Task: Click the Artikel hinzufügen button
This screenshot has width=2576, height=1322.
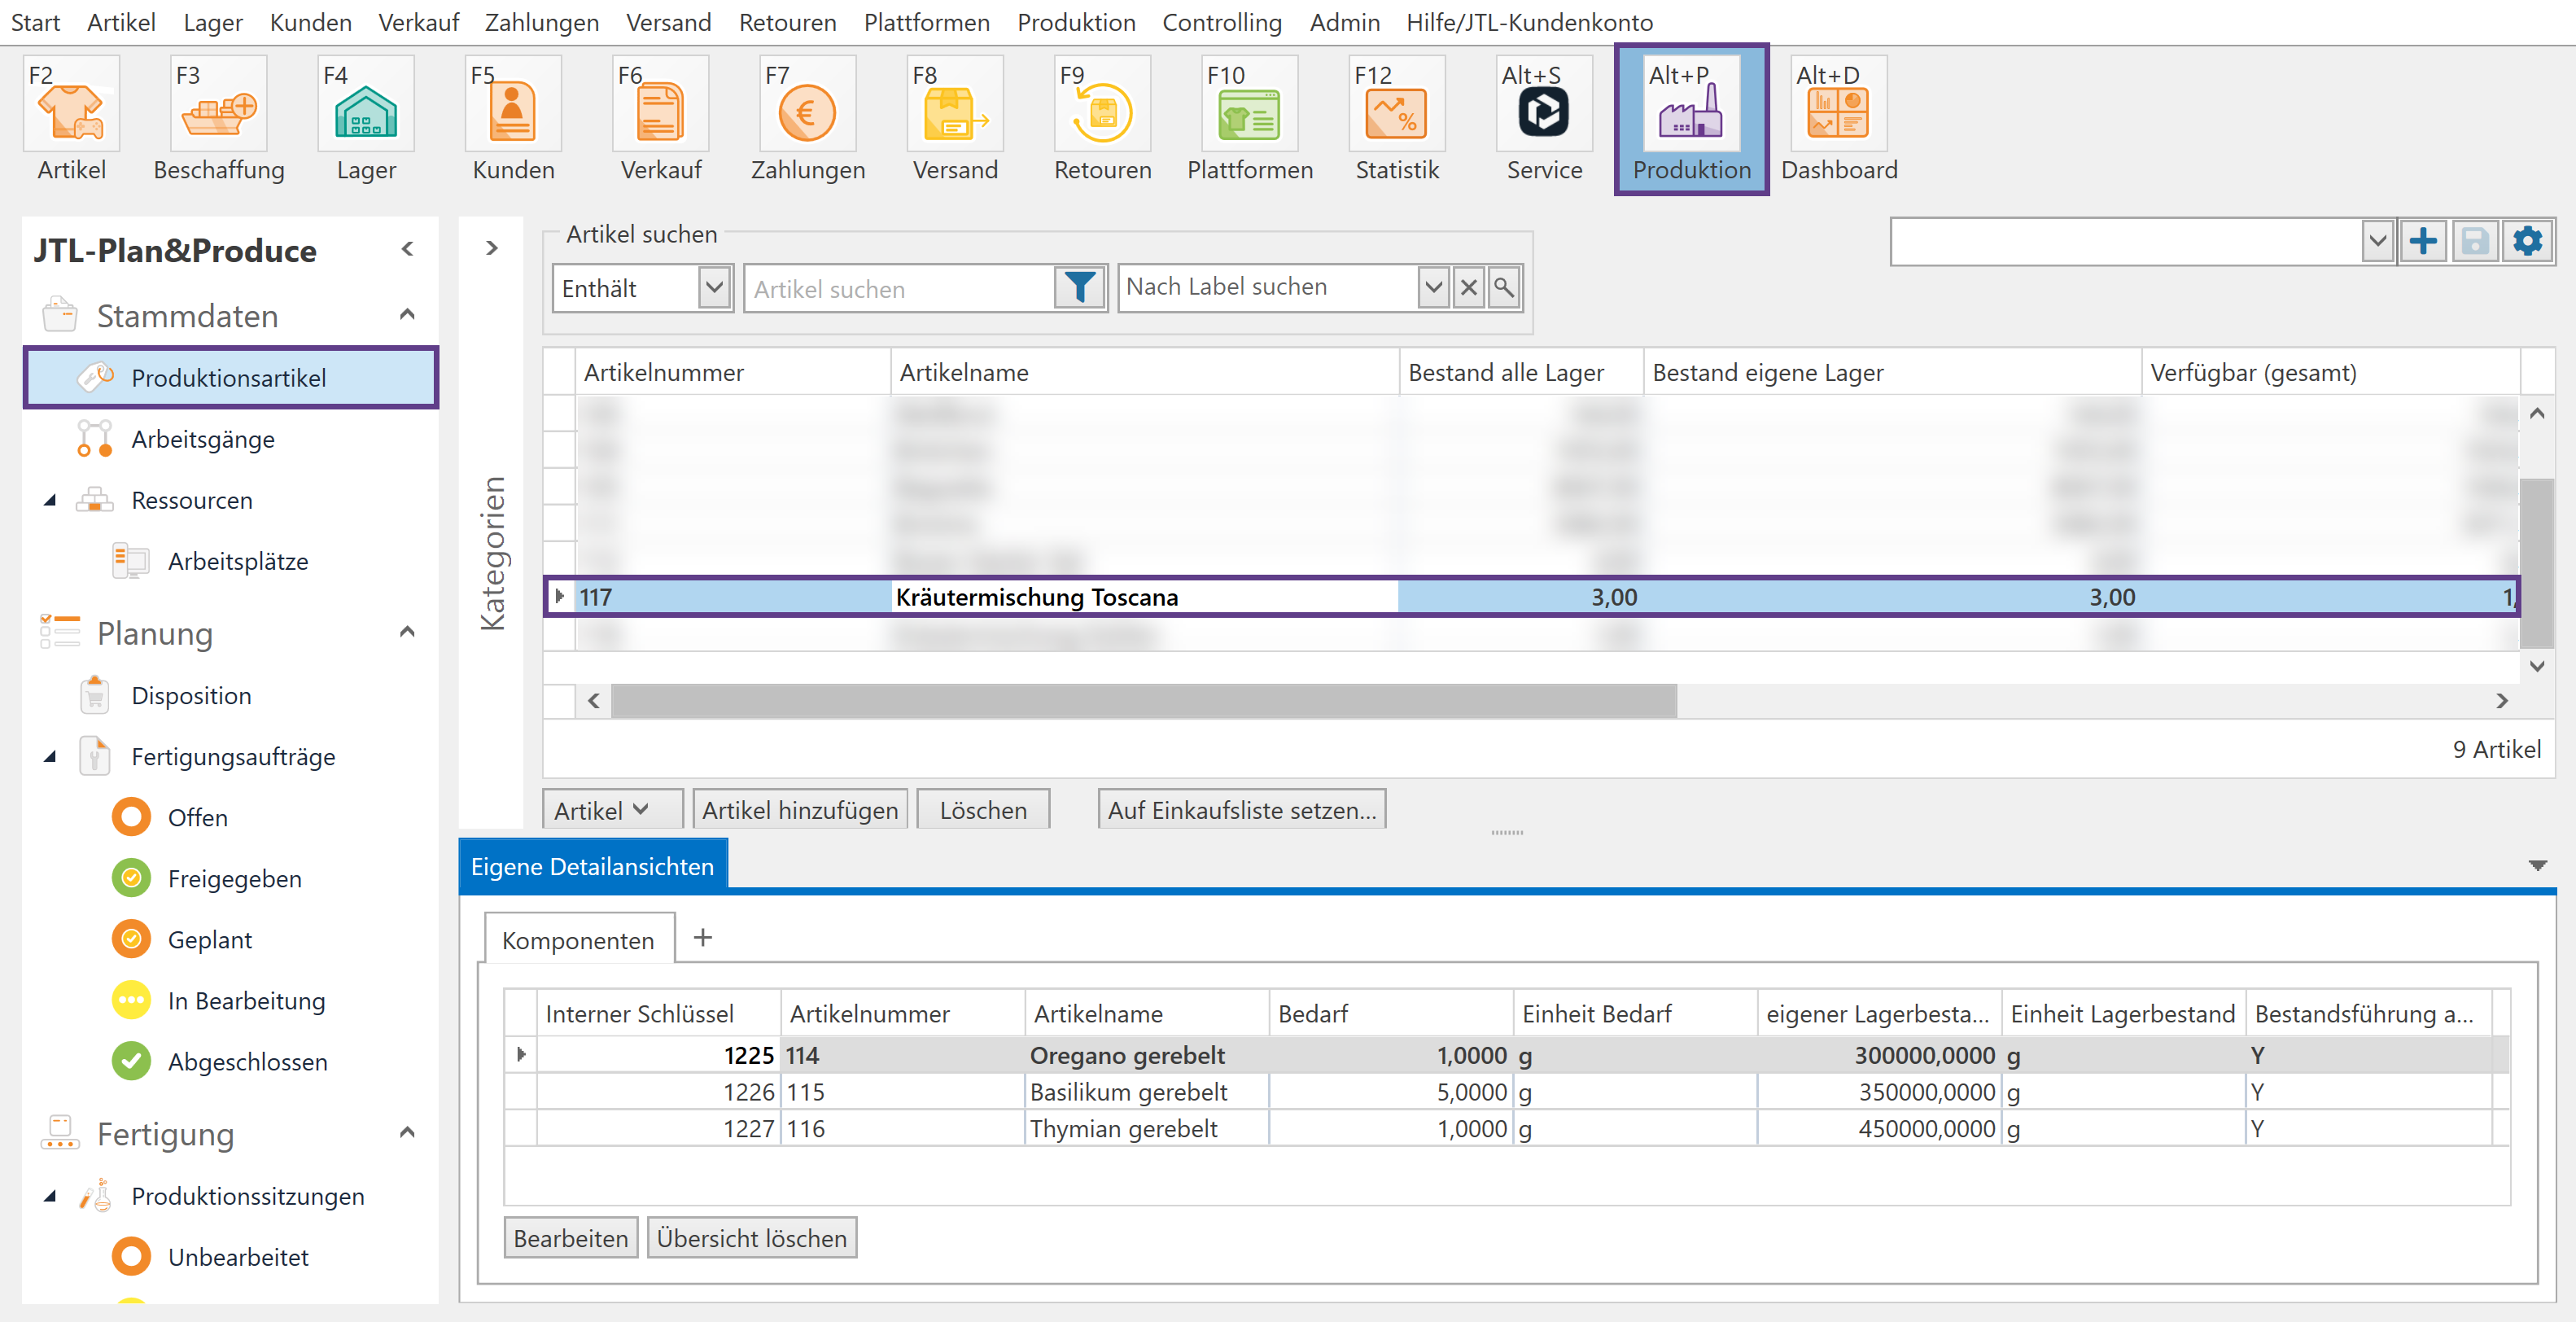Action: 799,810
